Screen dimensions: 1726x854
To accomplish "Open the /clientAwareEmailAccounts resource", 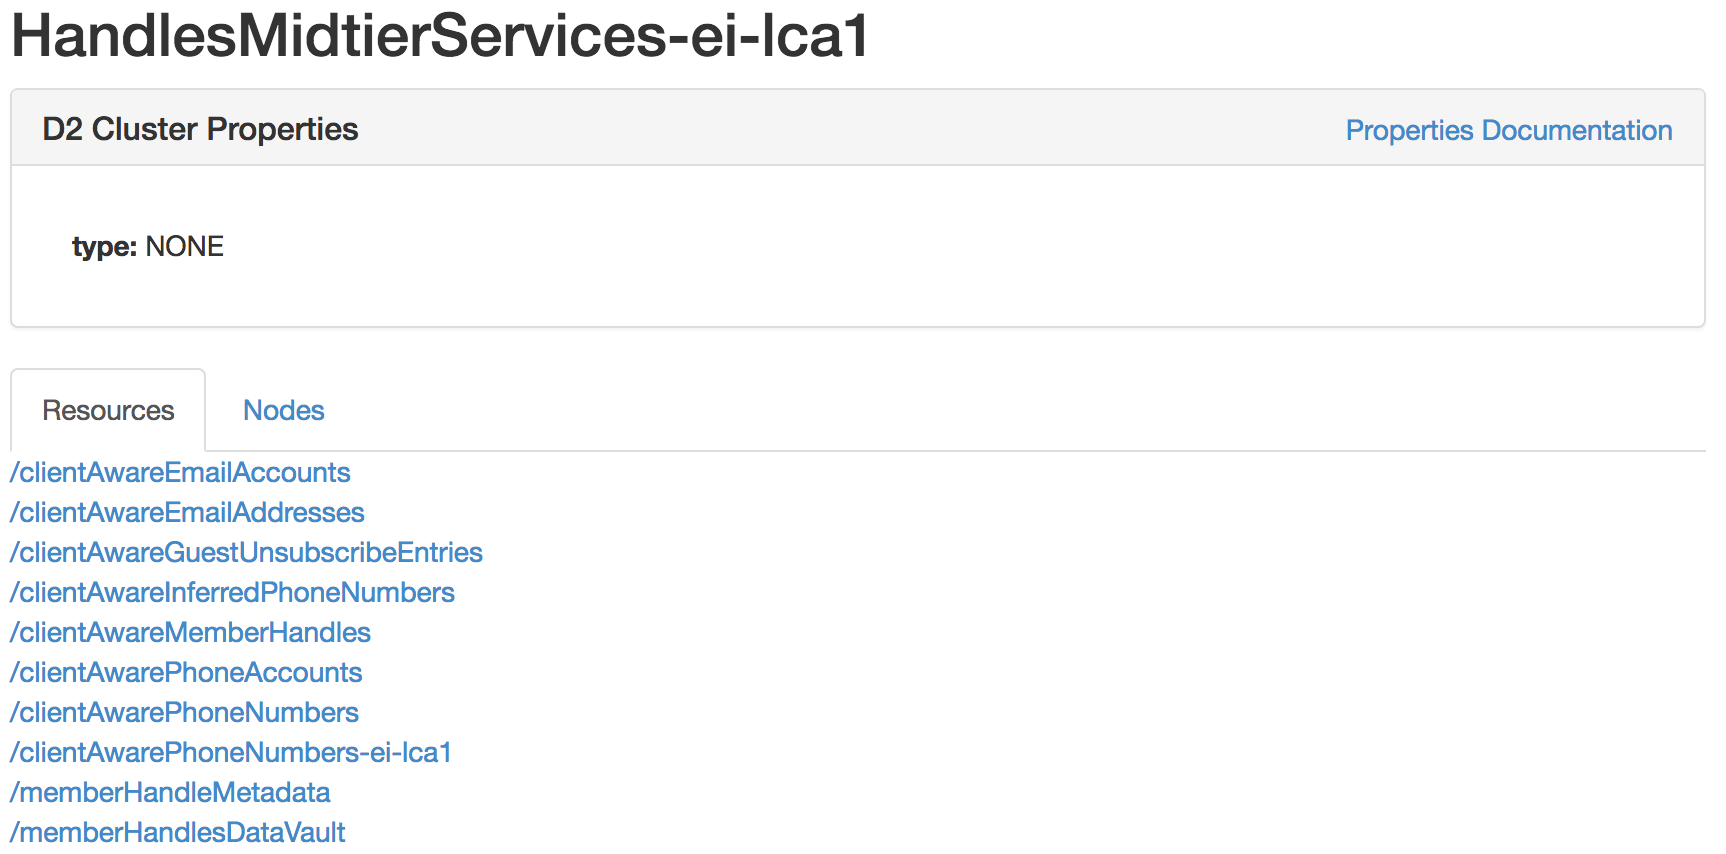I will 180,472.
